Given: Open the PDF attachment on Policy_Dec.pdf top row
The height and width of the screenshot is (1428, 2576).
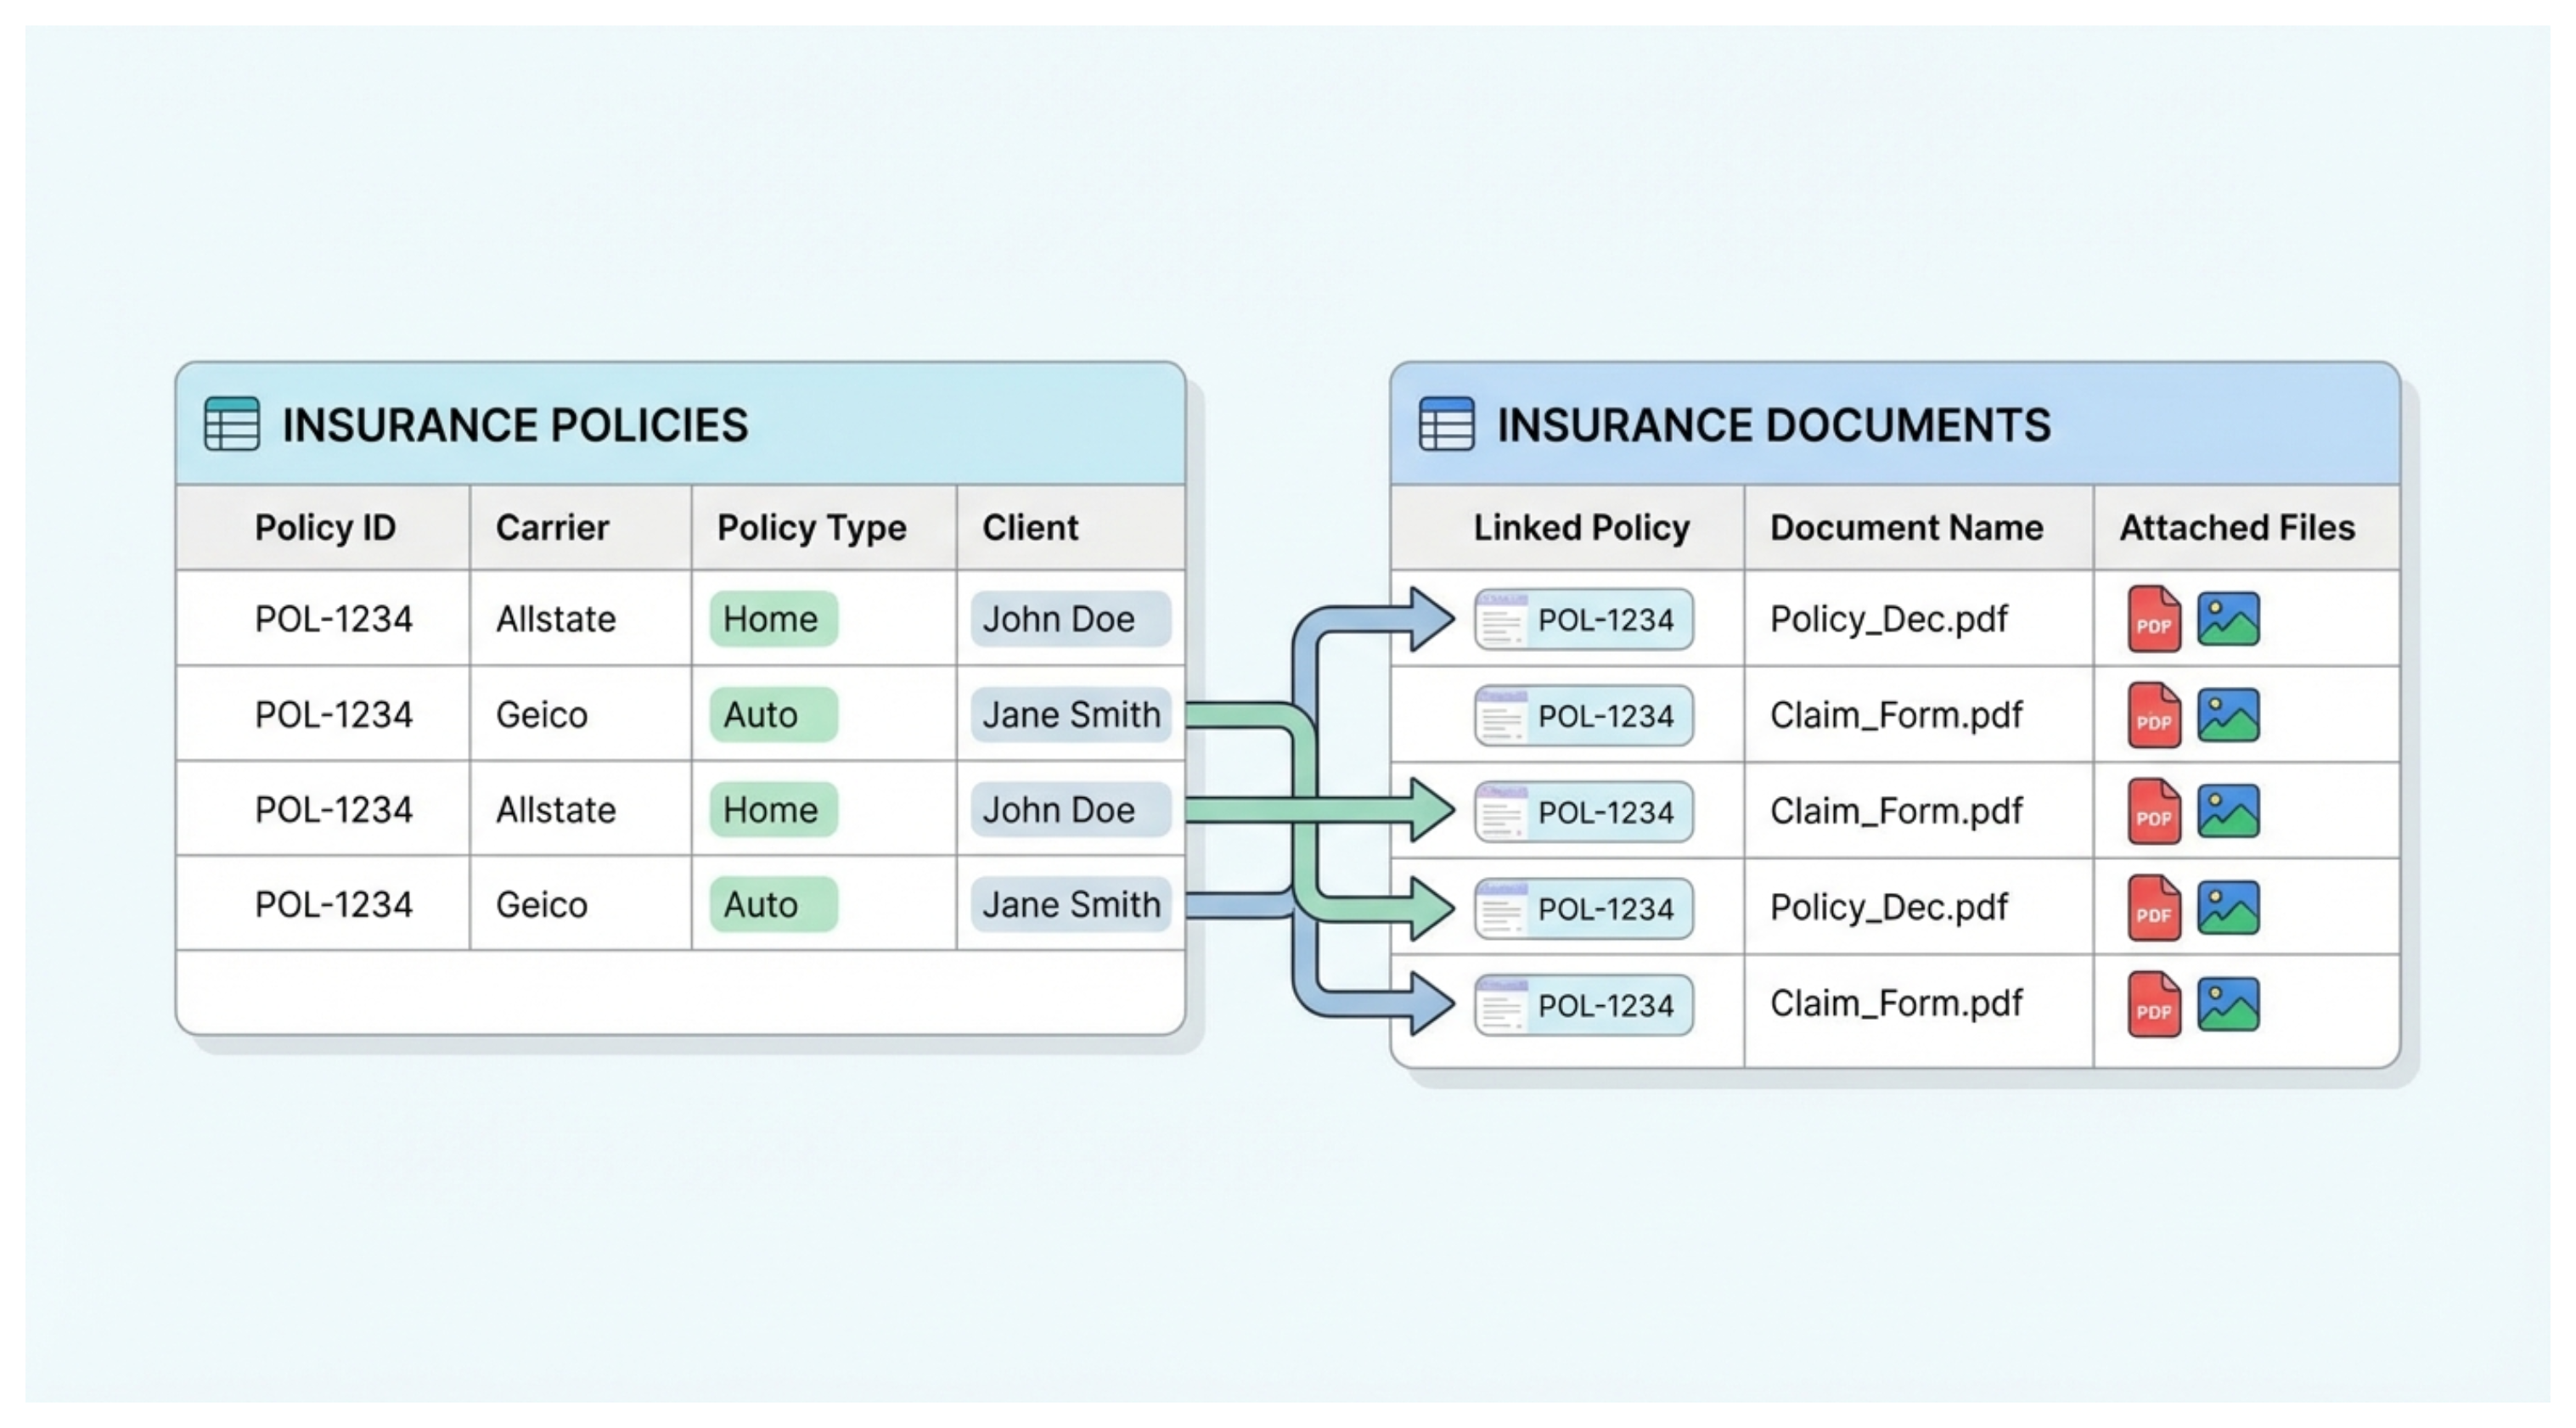Looking at the screenshot, I should (2155, 618).
